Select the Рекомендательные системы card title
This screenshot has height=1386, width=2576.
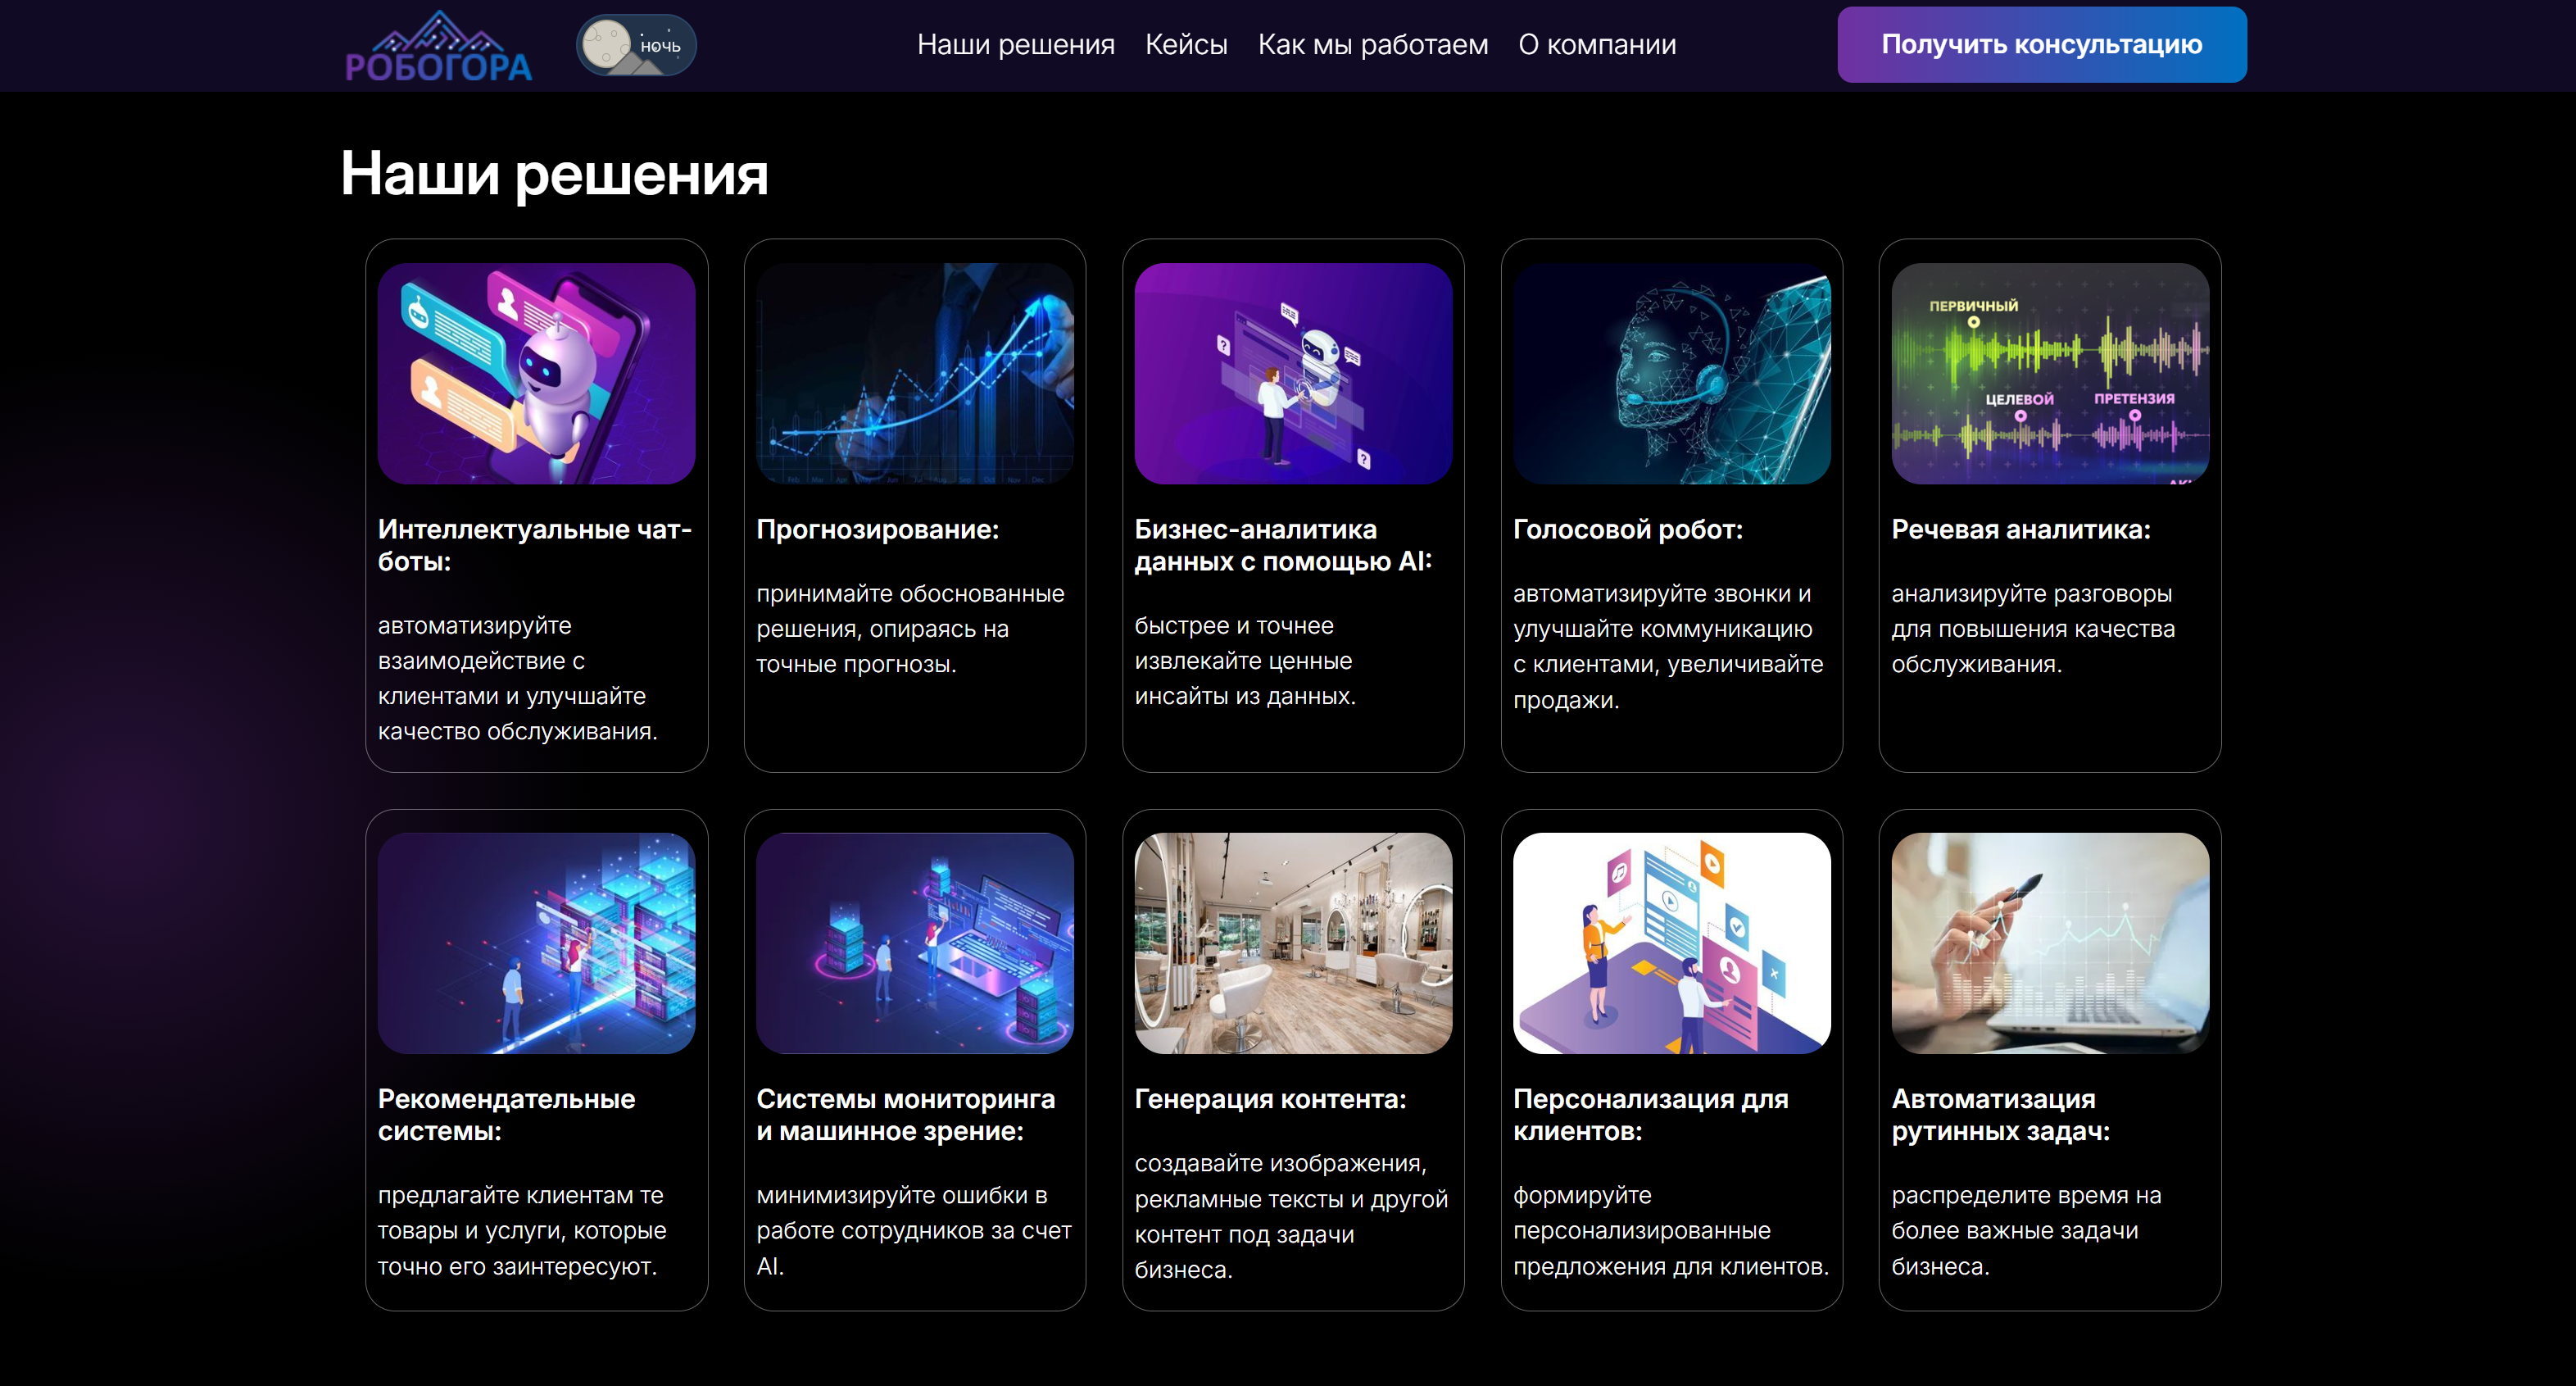pyautogui.click(x=506, y=1114)
